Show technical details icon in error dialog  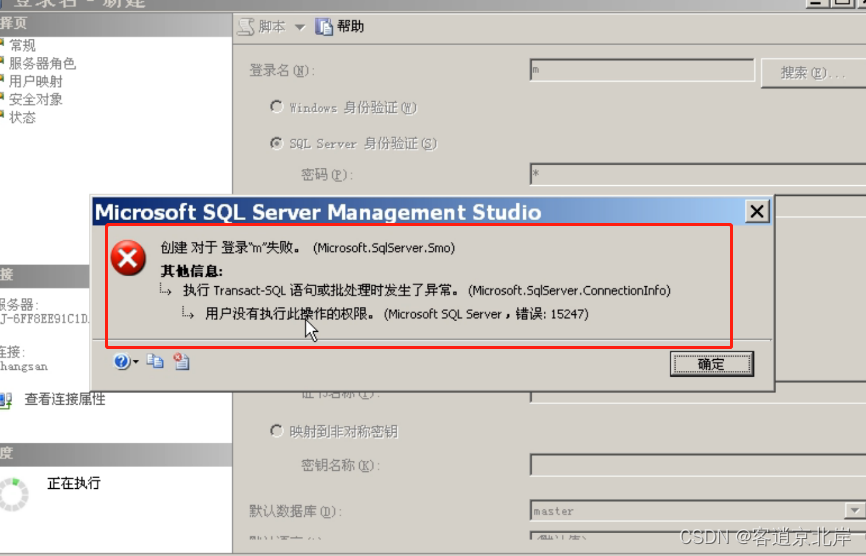pos(181,361)
